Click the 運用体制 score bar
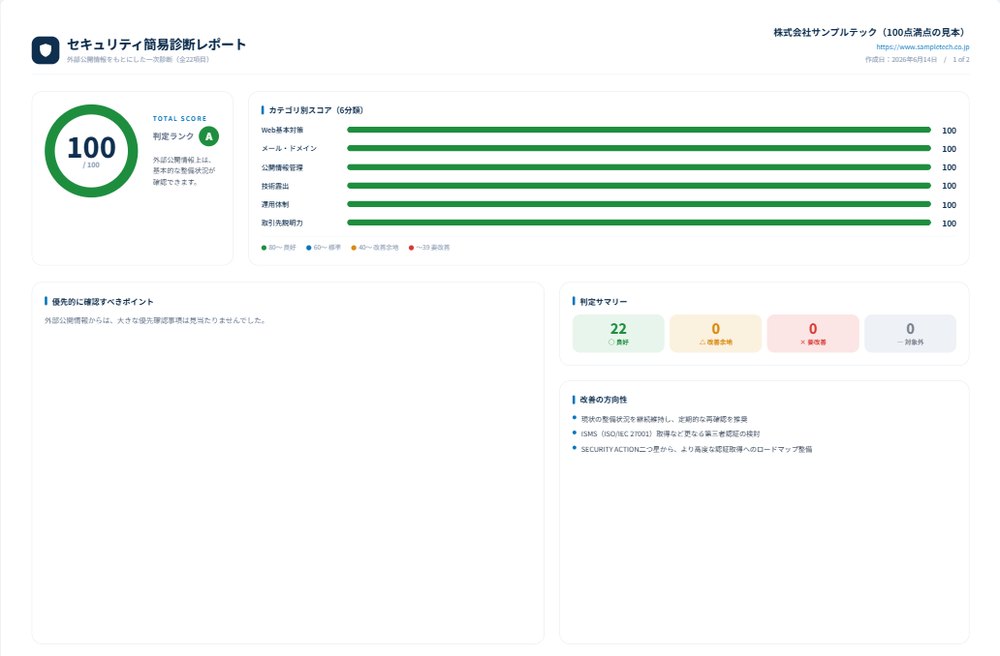 click(639, 205)
